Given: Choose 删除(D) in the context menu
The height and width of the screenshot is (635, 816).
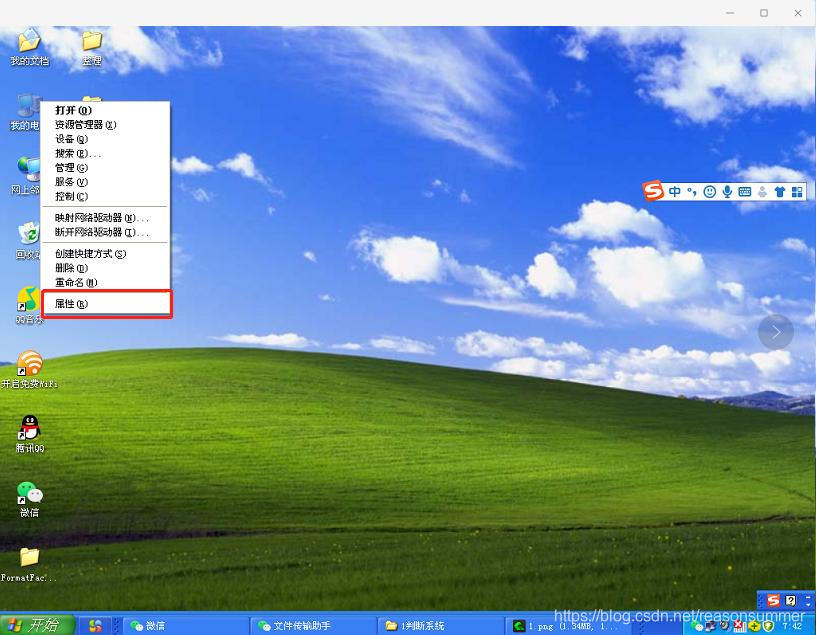Looking at the screenshot, I should (105, 268).
